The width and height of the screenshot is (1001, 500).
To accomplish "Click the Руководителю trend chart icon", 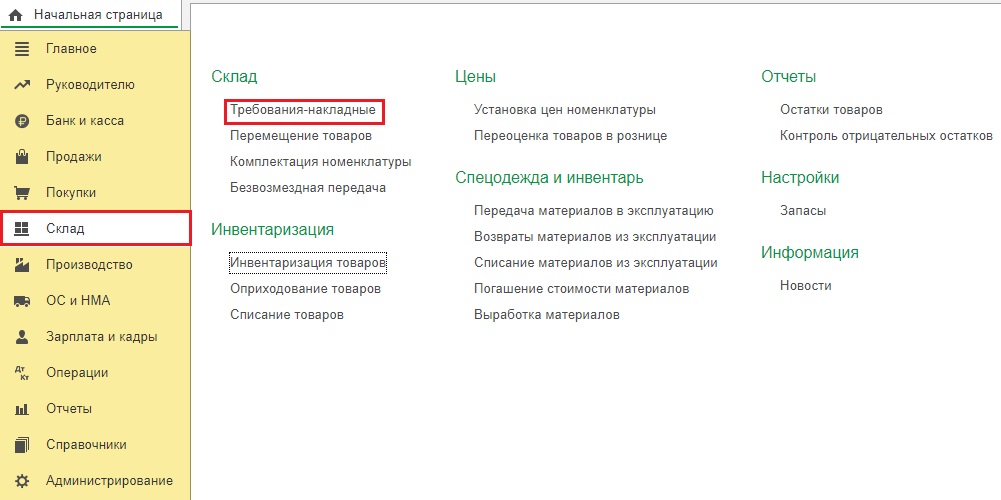I will point(22,85).
